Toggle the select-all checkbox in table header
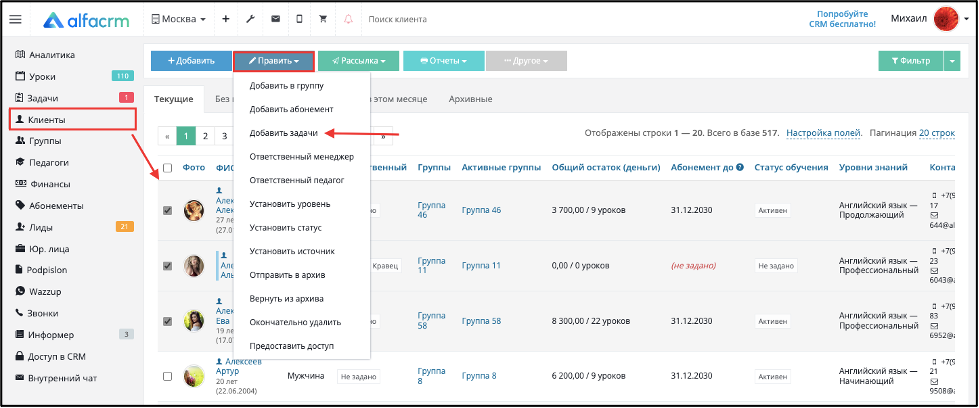Image resolution: width=979 pixels, height=408 pixels. pyautogui.click(x=167, y=167)
